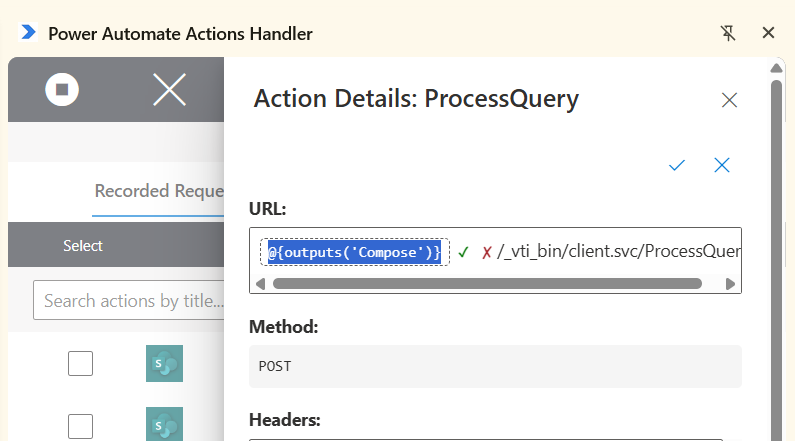
Task: Accept the Compose expression with green check
Action: 463,252
